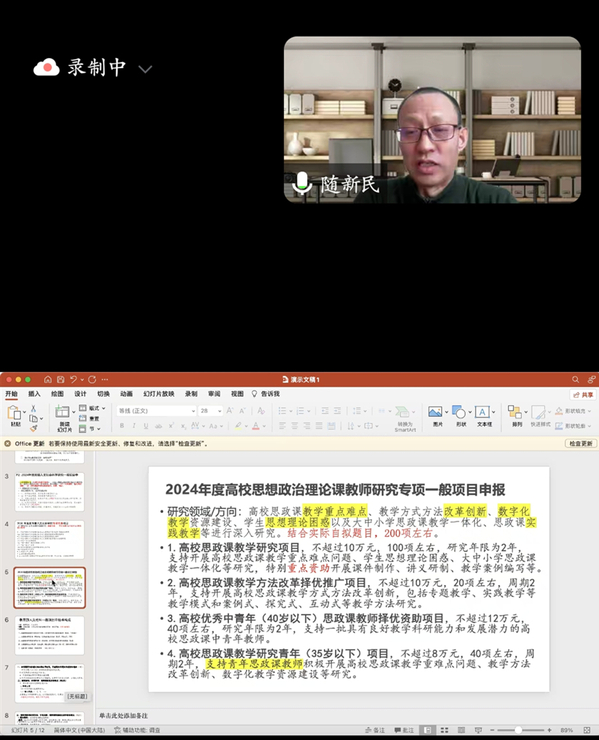Toggle the 备注 notes pane
This screenshot has height=740, width=599.
[375, 730]
